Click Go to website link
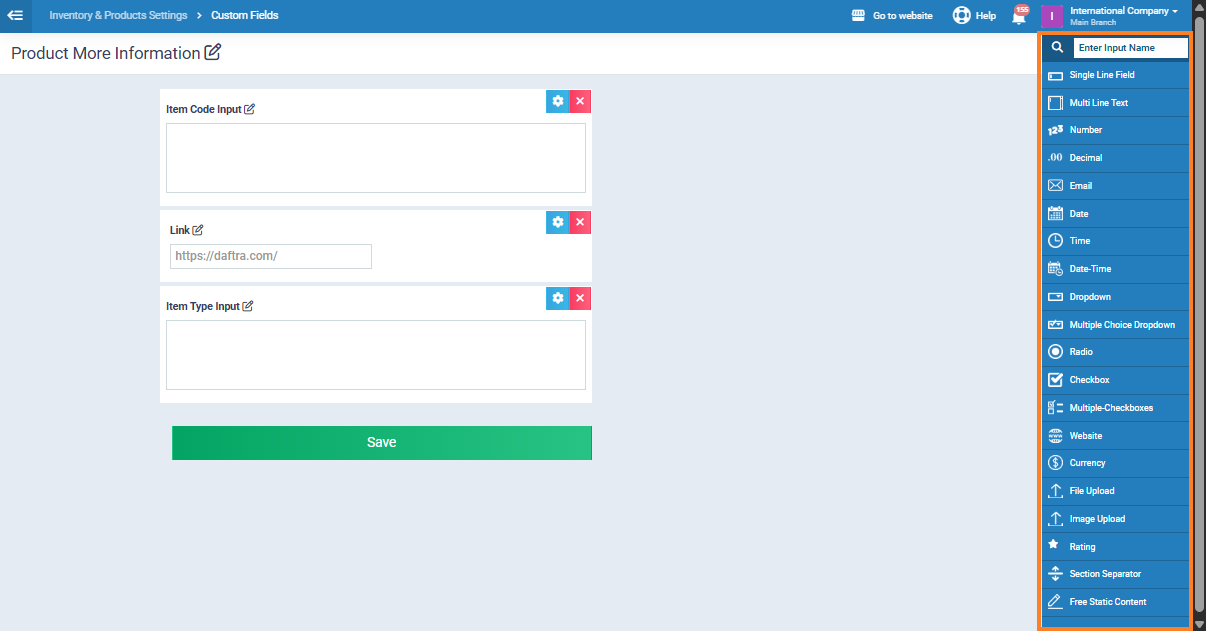This screenshot has width=1206, height=631. point(892,16)
